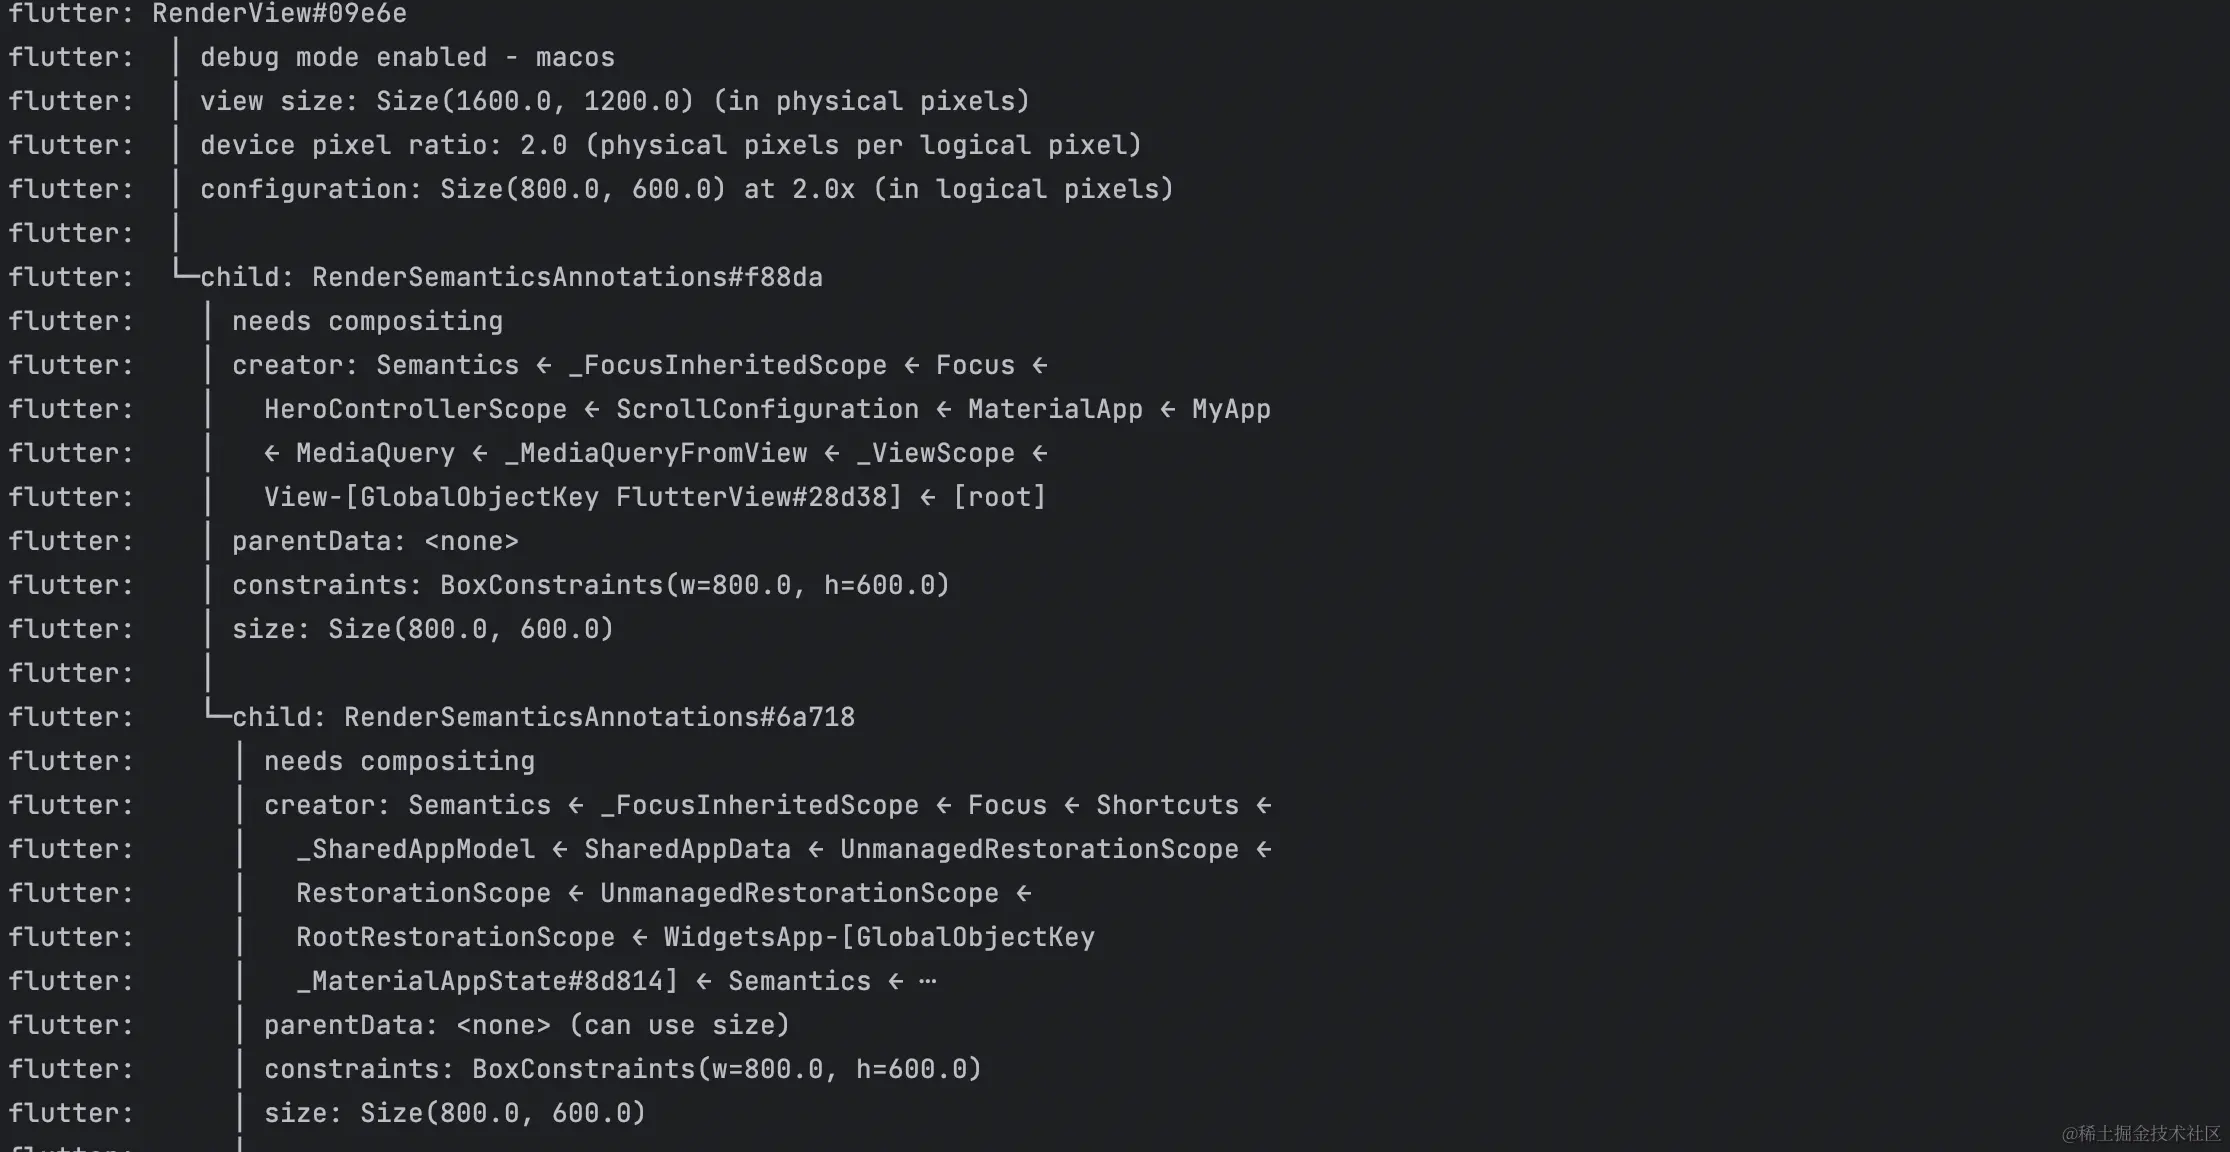This screenshot has height=1152, width=2230.
Task: Select the 'debug mode enabled - macos' line
Action: click(x=407, y=57)
